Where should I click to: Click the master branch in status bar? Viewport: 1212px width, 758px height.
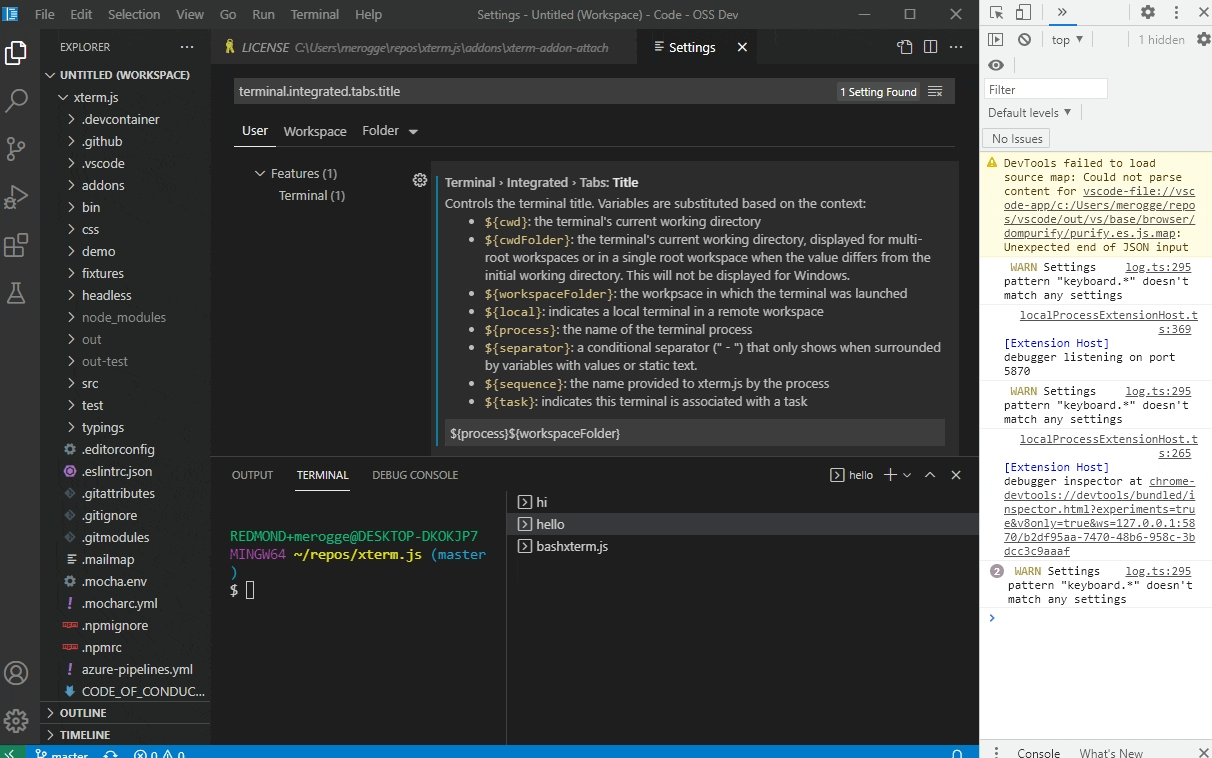click(62, 753)
